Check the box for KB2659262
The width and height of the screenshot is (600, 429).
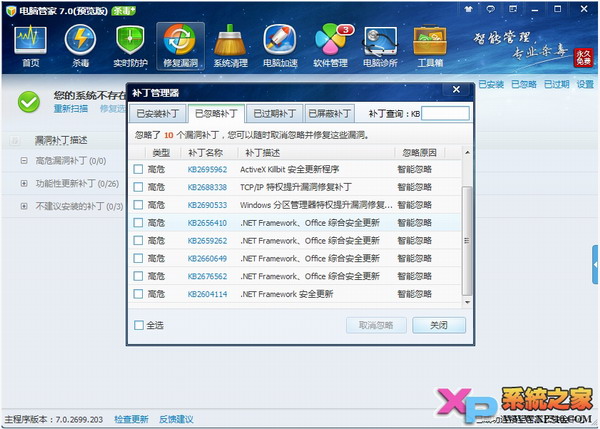(138, 240)
